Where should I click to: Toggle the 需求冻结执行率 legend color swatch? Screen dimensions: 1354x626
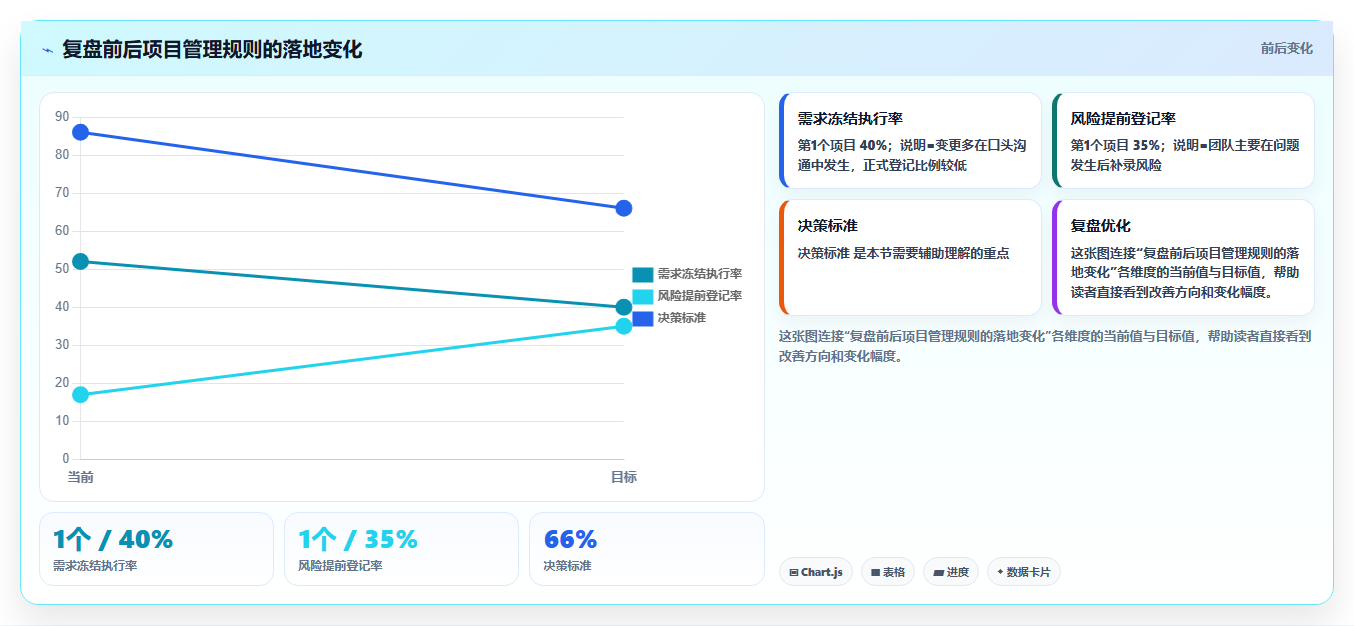643,274
